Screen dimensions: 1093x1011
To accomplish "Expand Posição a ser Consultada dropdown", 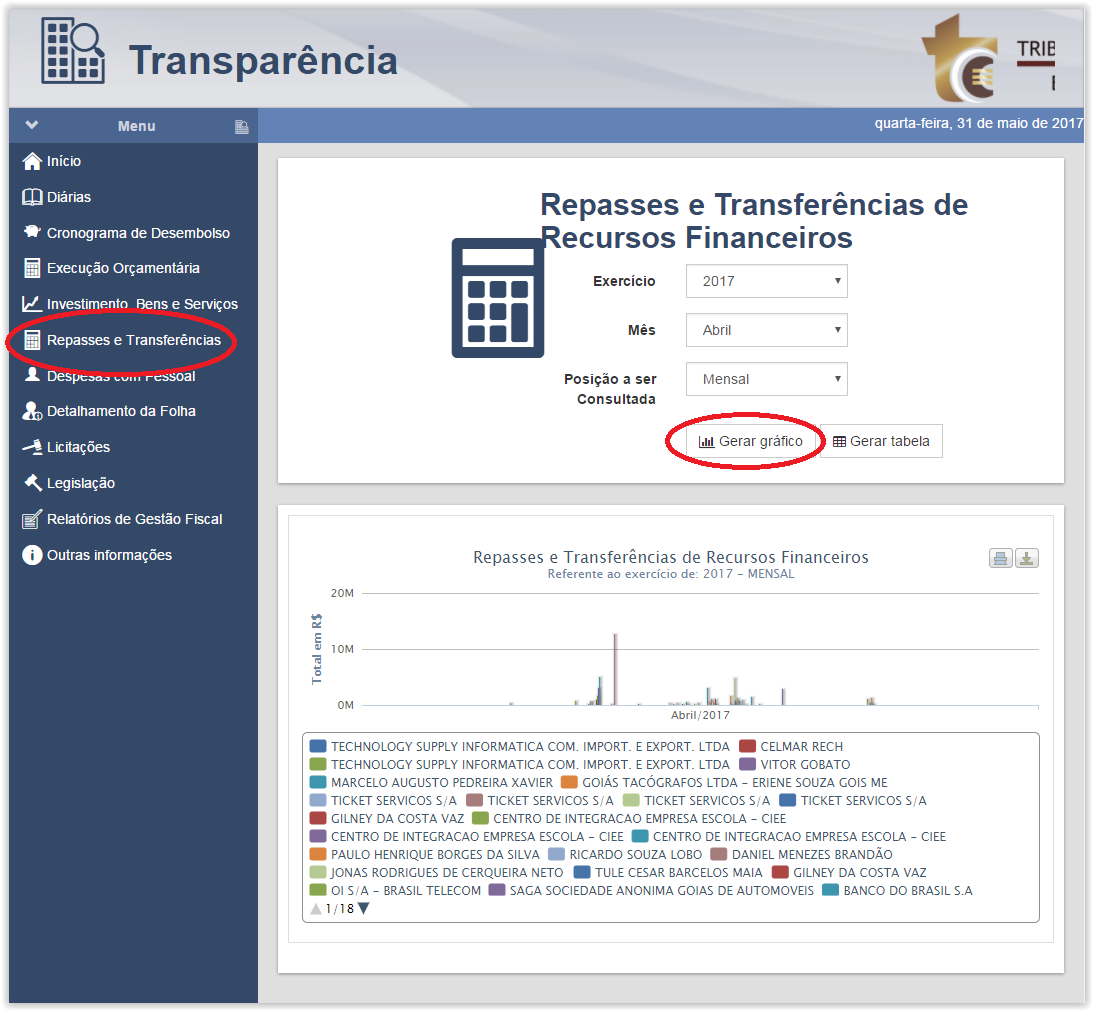I will pyautogui.click(x=766, y=379).
